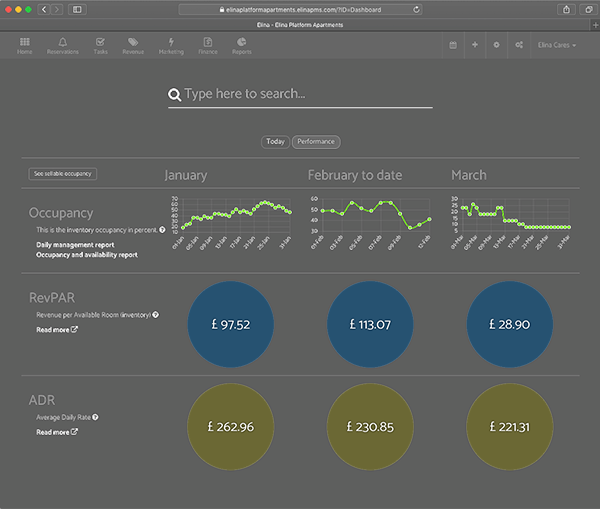Click January ADR circle £ 262.96
The width and height of the screenshot is (600, 509).
point(231,427)
